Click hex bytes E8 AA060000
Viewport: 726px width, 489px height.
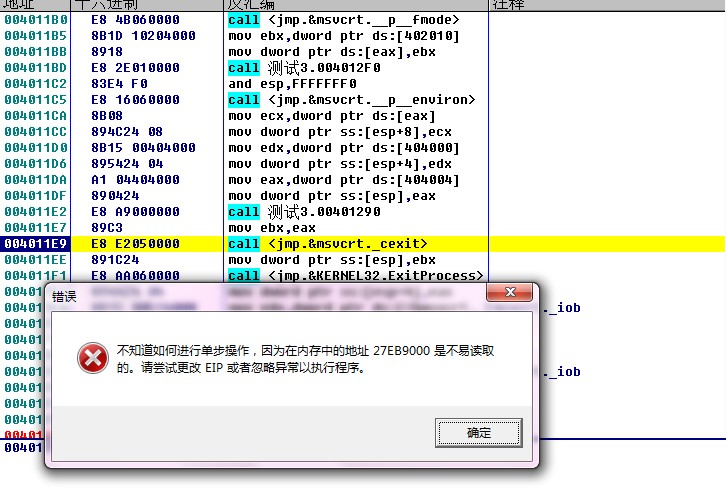pos(135,276)
